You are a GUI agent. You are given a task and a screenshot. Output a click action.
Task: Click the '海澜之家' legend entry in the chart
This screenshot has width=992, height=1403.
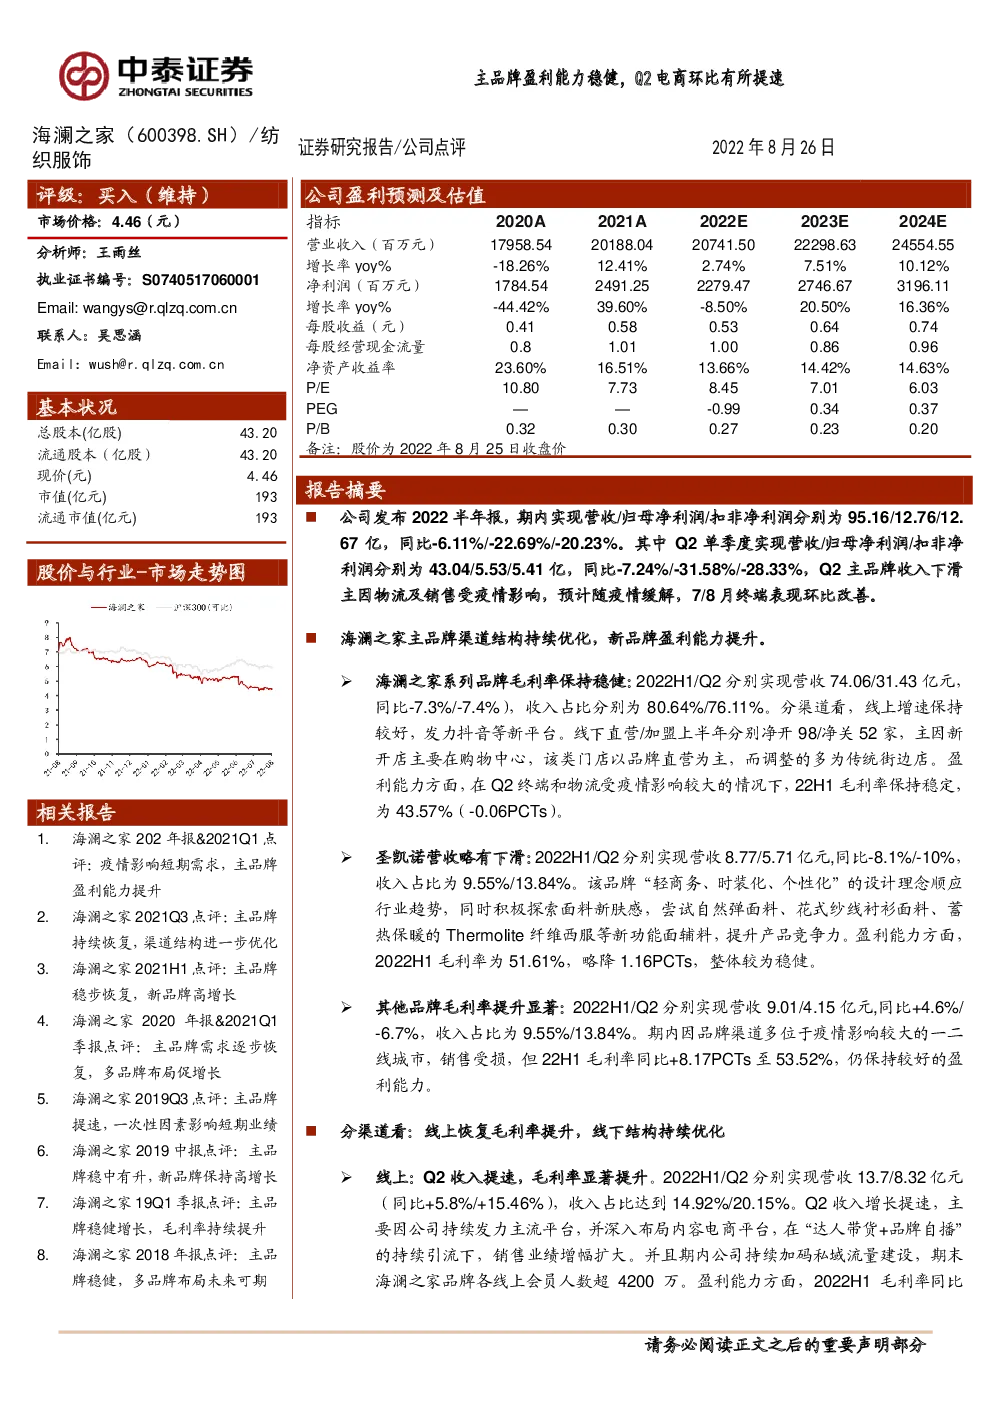tap(117, 607)
